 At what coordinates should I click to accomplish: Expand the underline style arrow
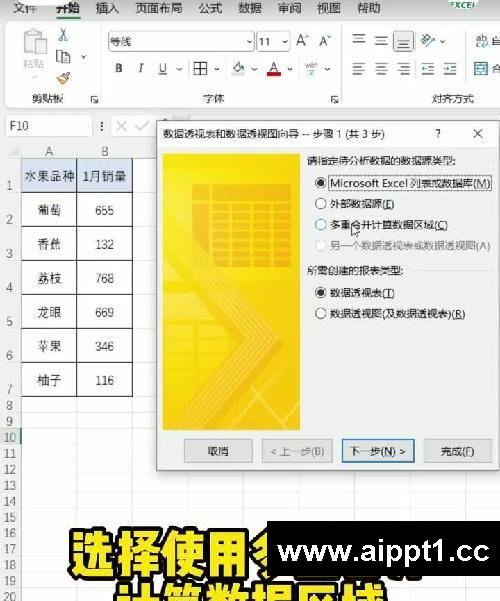tap(179, 69)
